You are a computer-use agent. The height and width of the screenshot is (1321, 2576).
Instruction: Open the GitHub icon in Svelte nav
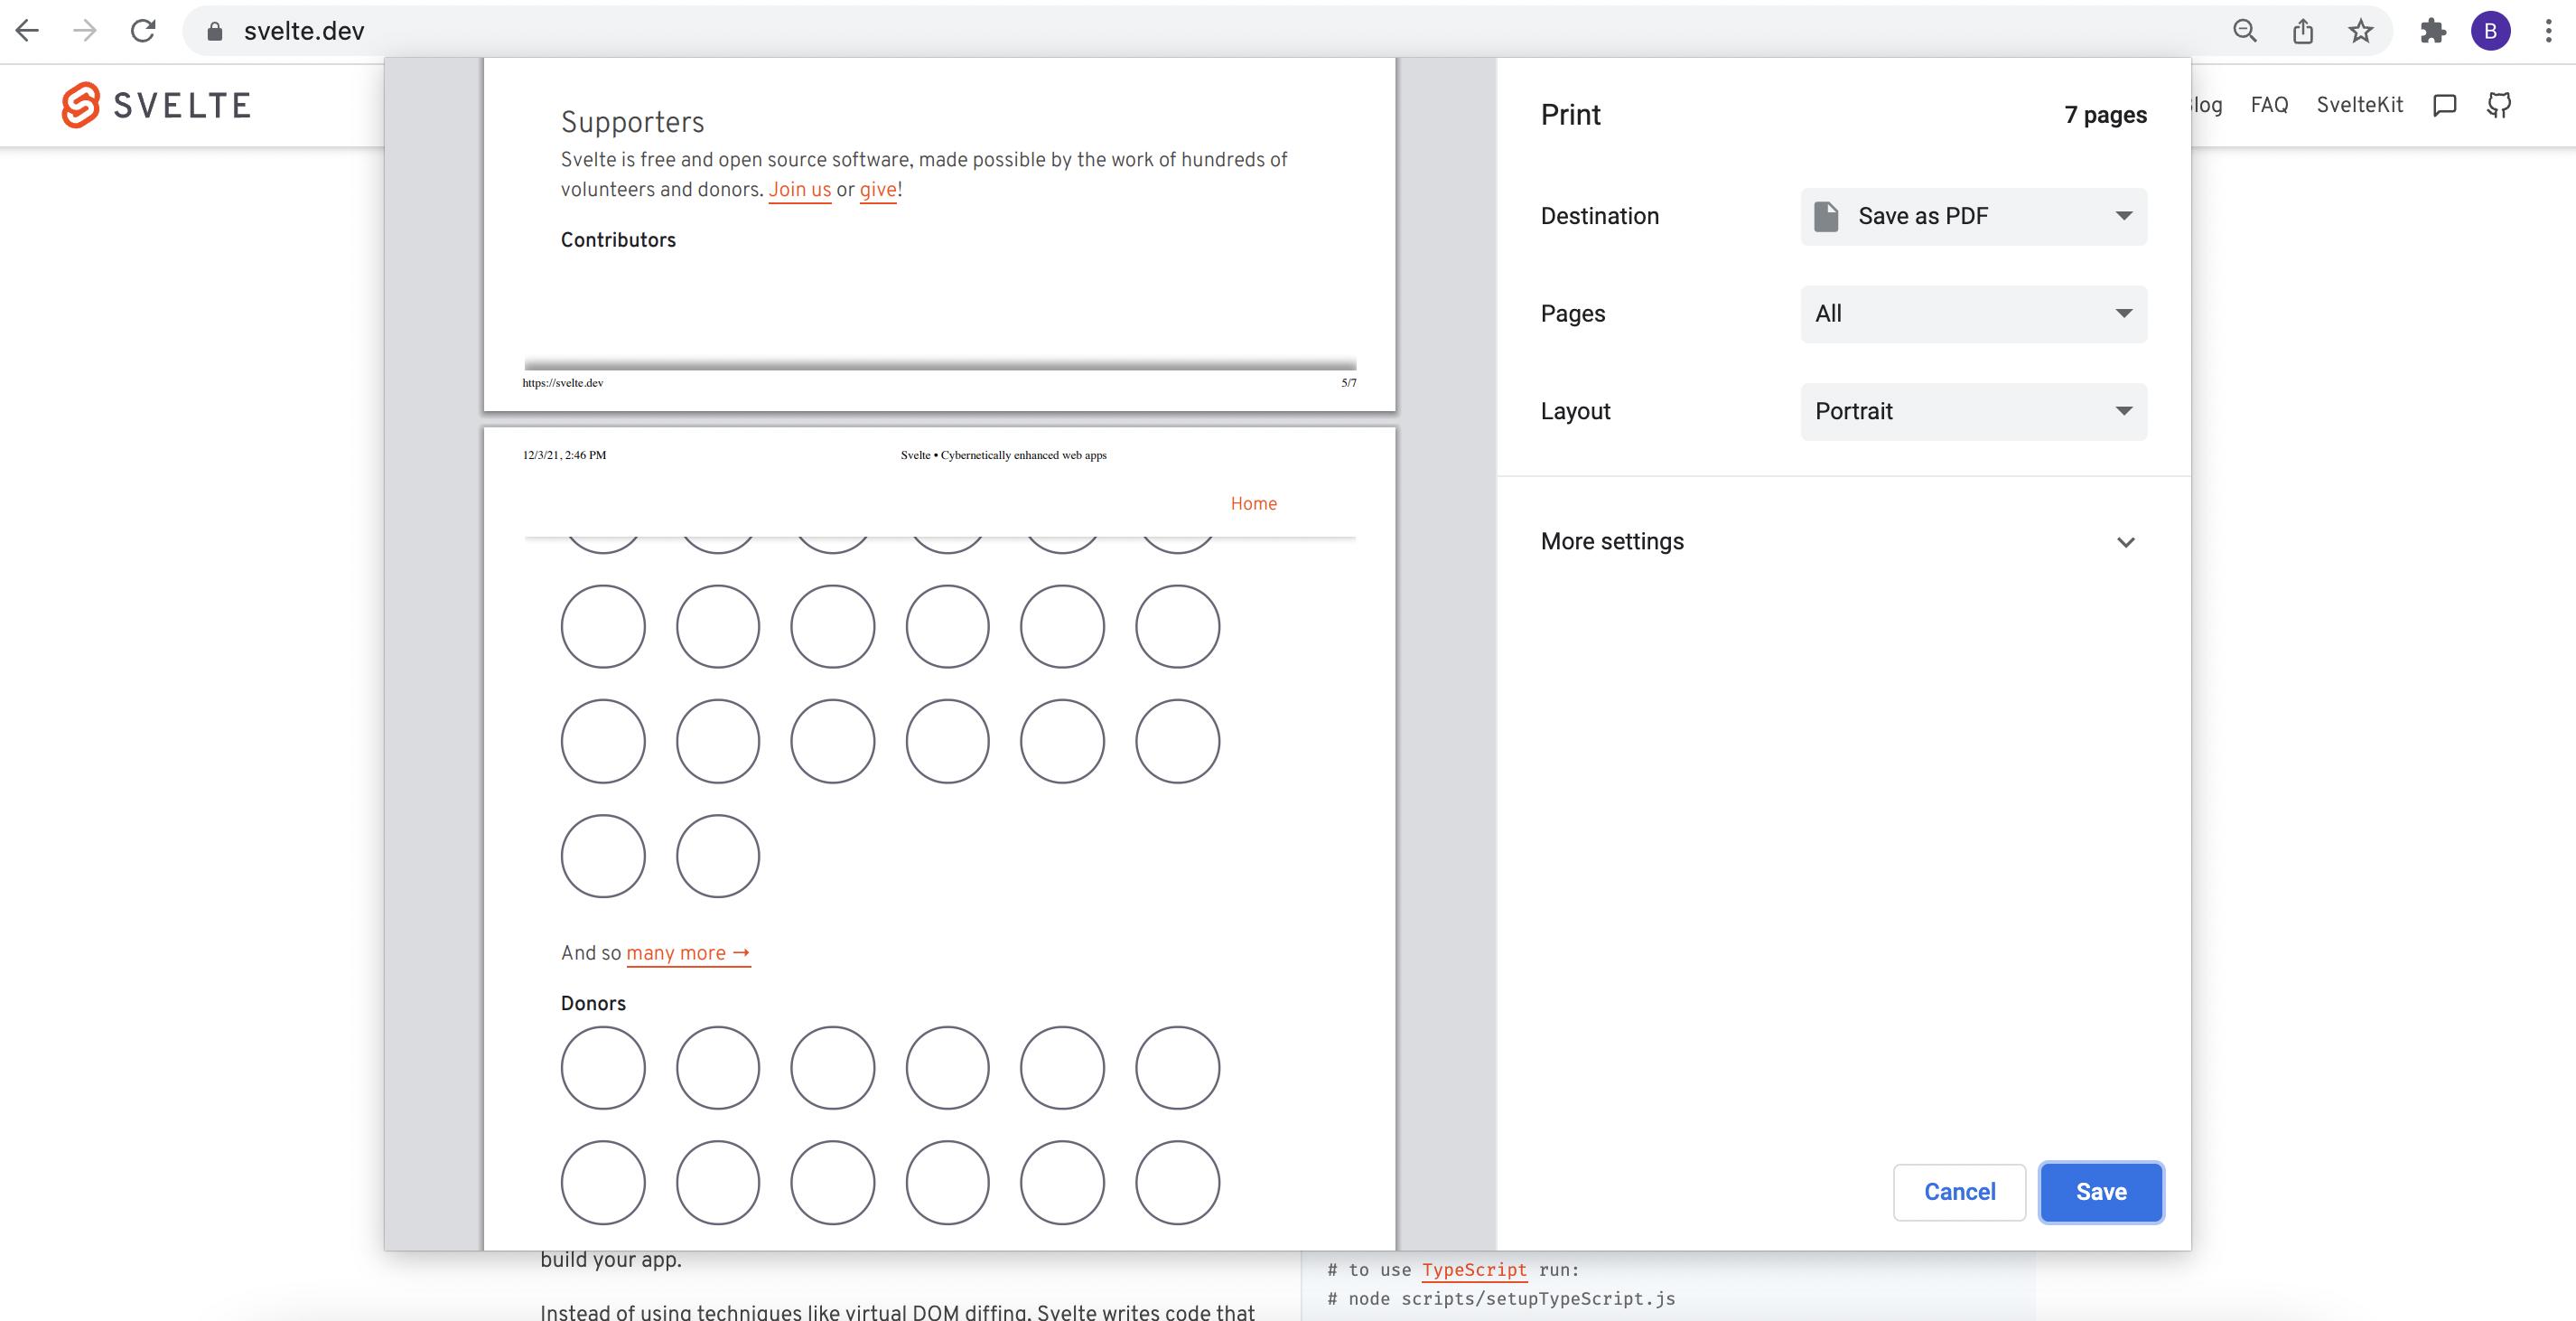pos(2499,105)
